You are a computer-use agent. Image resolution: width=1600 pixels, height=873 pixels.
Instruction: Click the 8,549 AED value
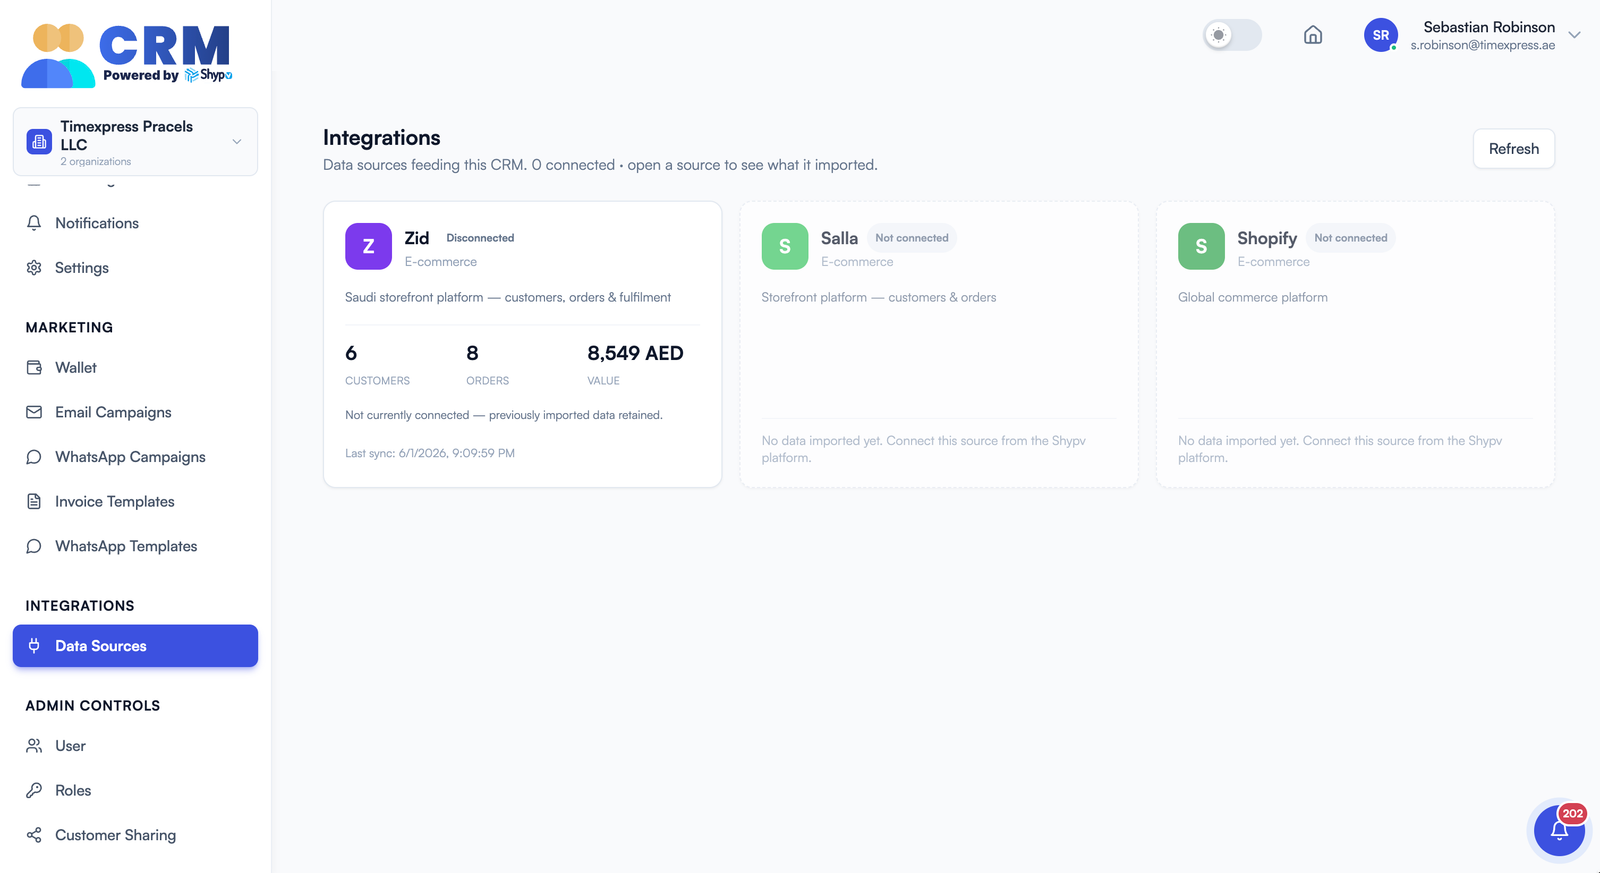635,353
